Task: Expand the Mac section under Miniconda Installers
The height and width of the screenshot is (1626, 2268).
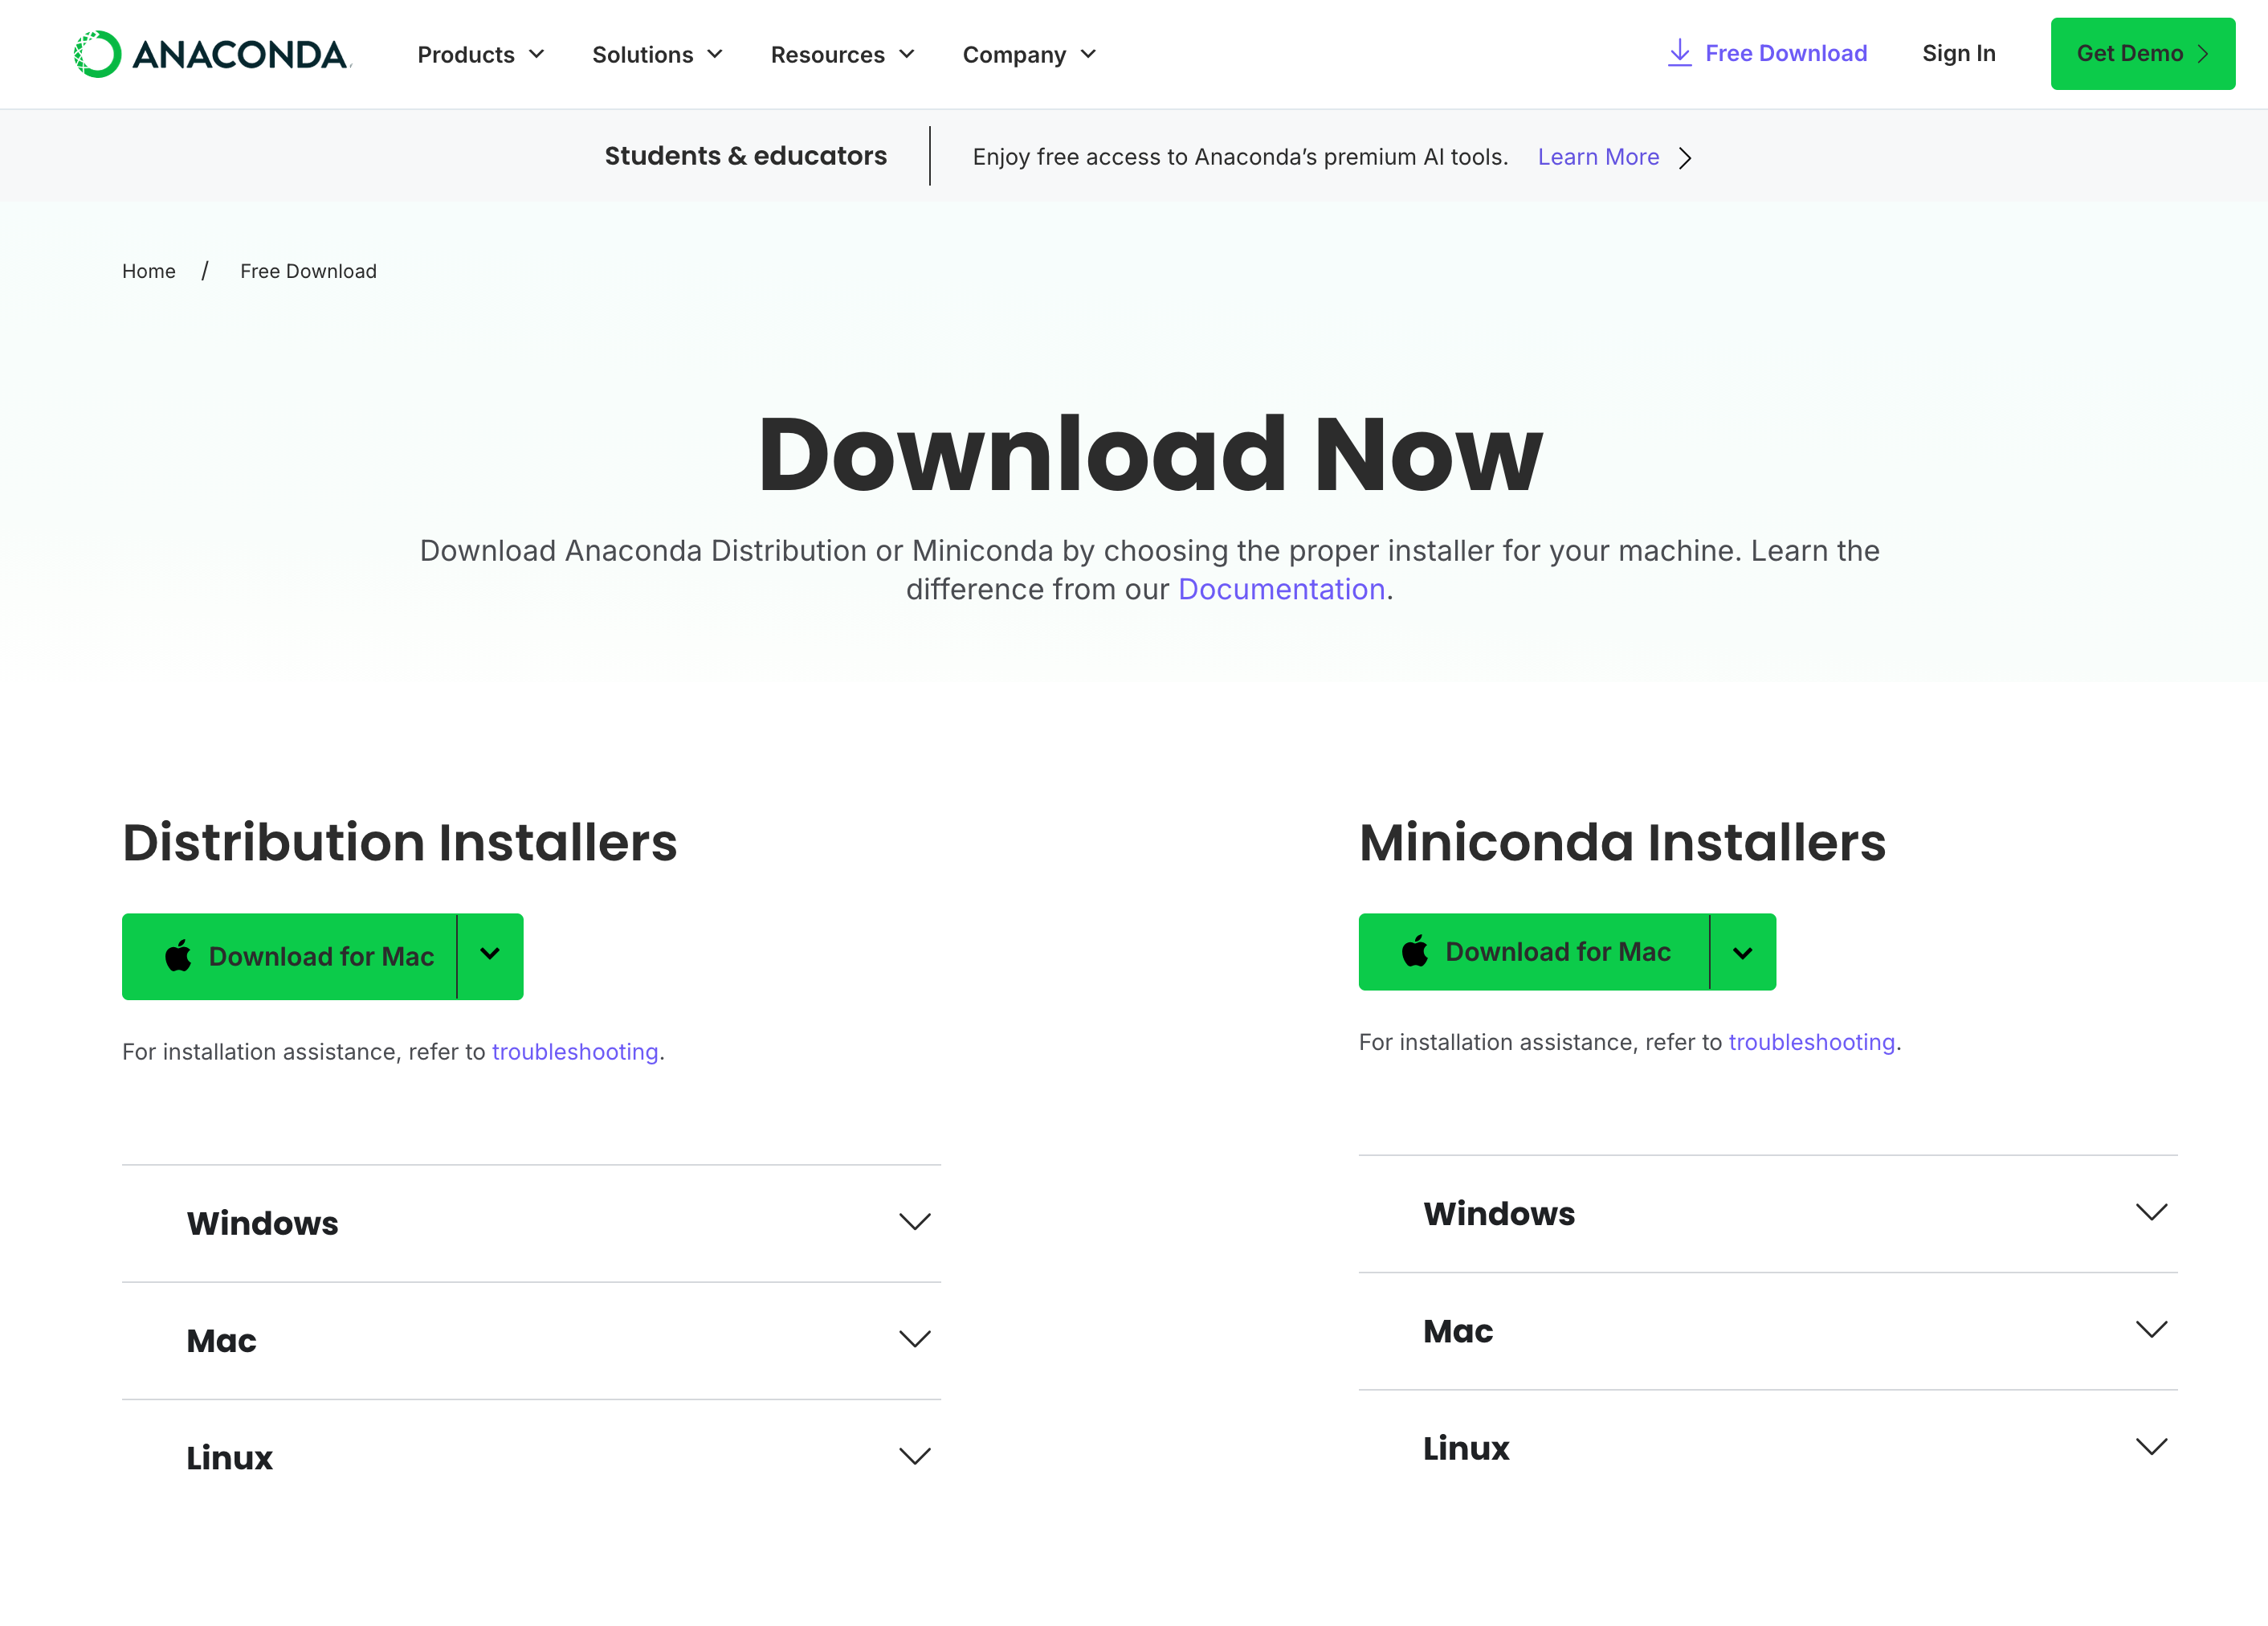Action: coord(1767,1331)
